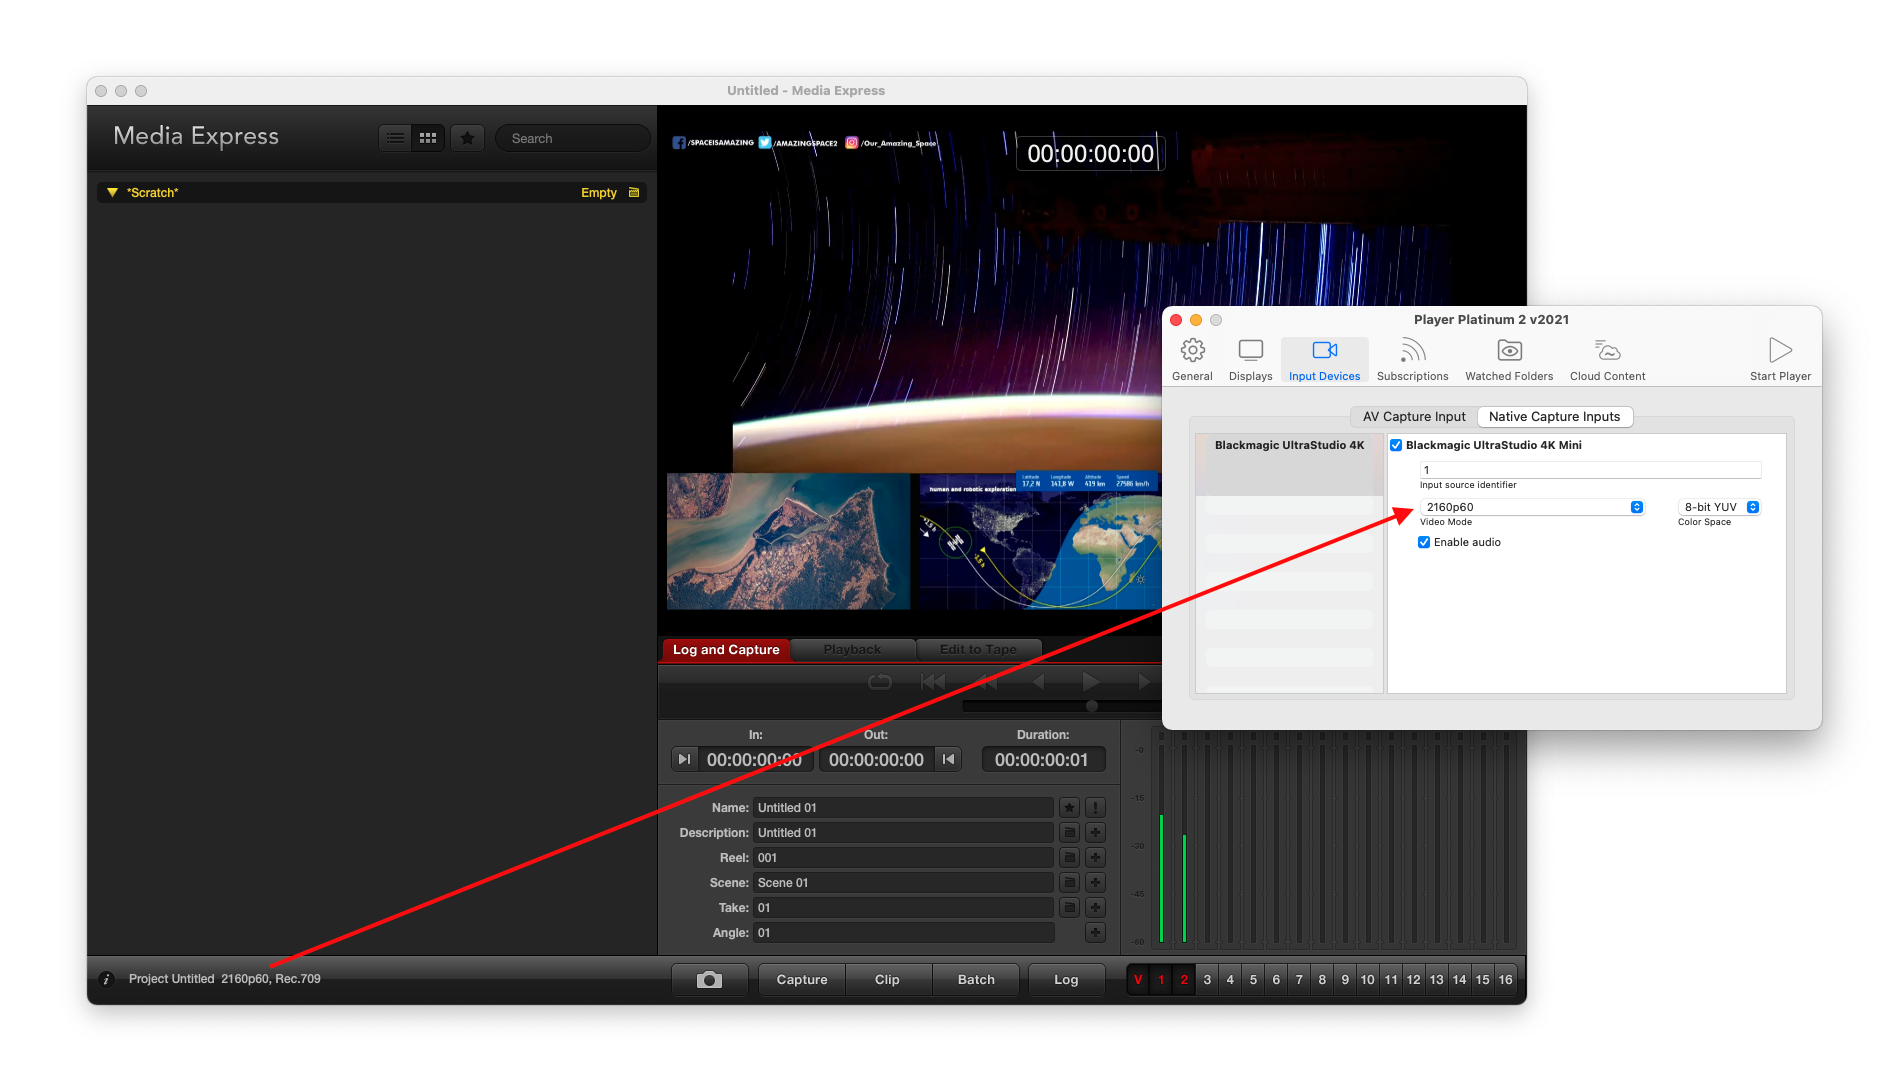This screenshot has width=1883, height=1087.
Task: Click the exclamation icon beside the Name field
Action: click(1096, 808)
